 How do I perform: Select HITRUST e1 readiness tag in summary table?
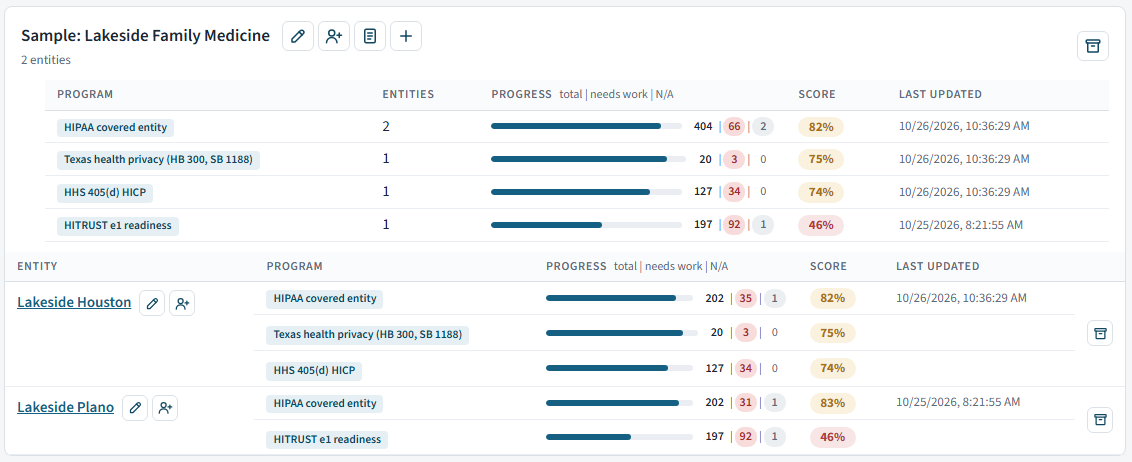(x=118, y=225)
